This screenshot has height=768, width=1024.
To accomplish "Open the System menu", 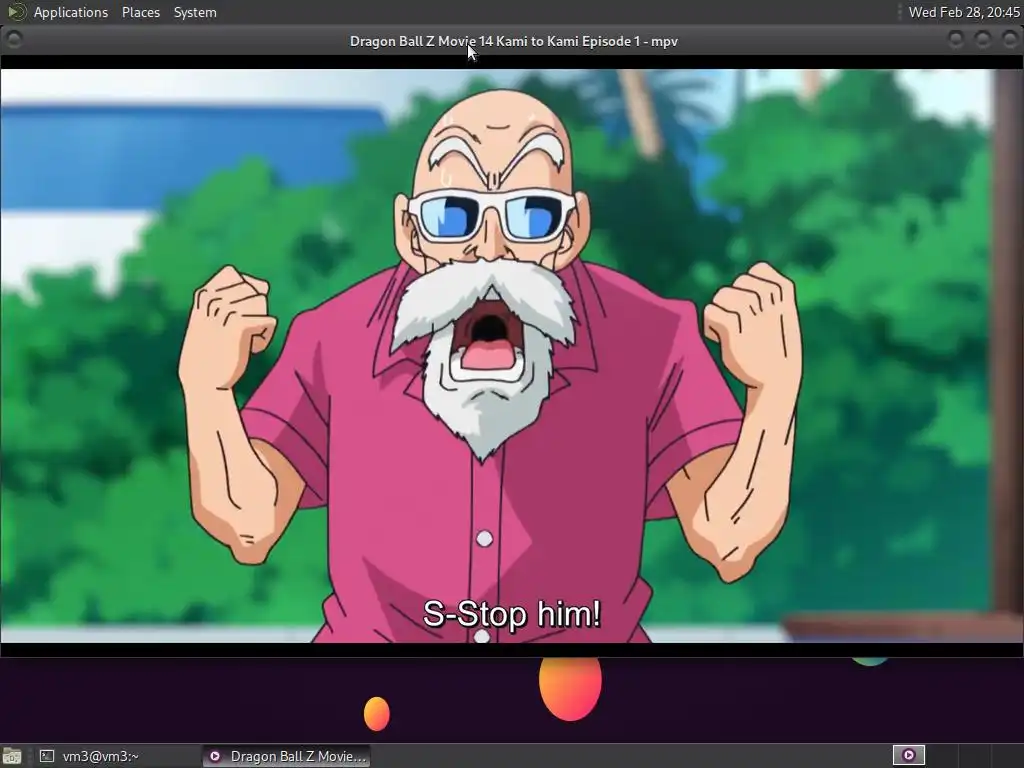I will point(195,12).
